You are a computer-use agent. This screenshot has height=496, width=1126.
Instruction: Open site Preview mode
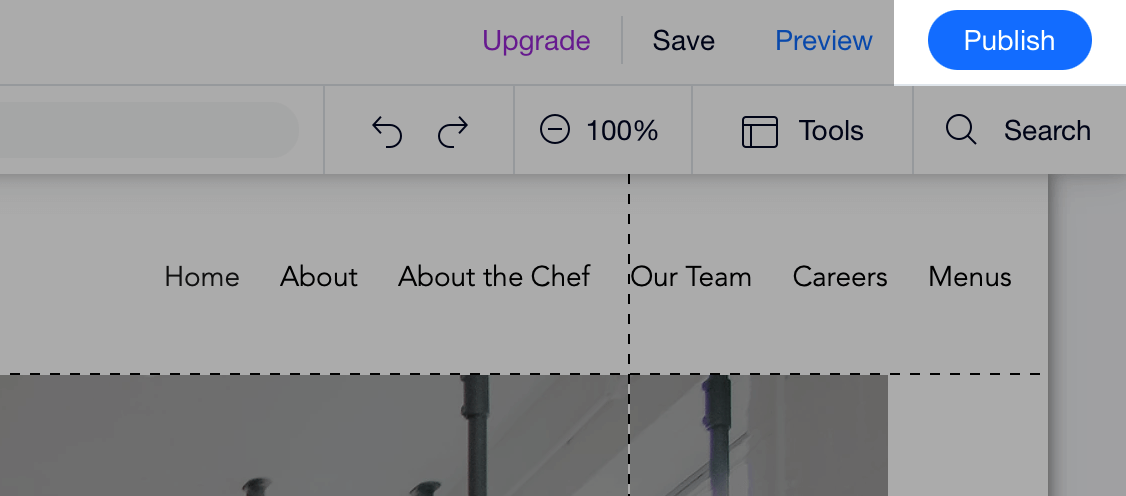click(x=824, y=40)
